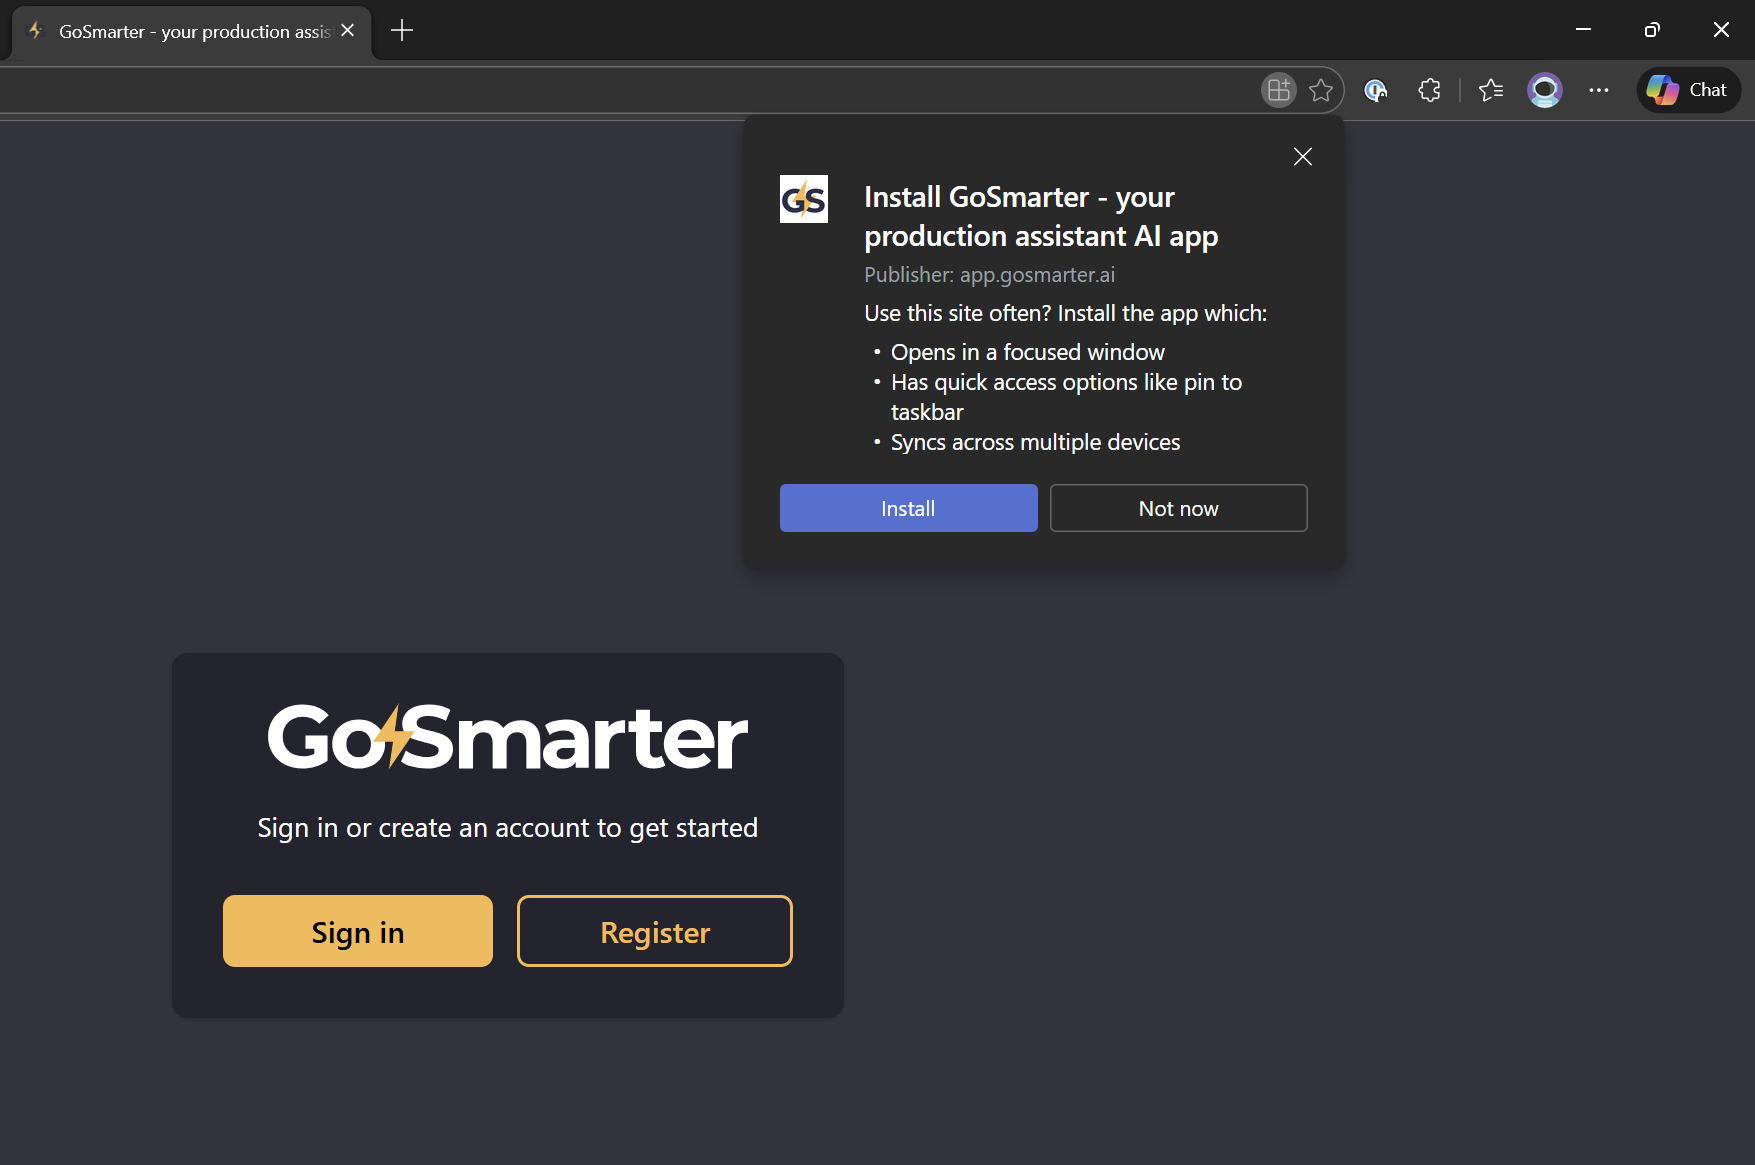Screen dimensions: 1755x1165
Task: Dismiss the prompt with Not now
Action: coord(1178,508)
